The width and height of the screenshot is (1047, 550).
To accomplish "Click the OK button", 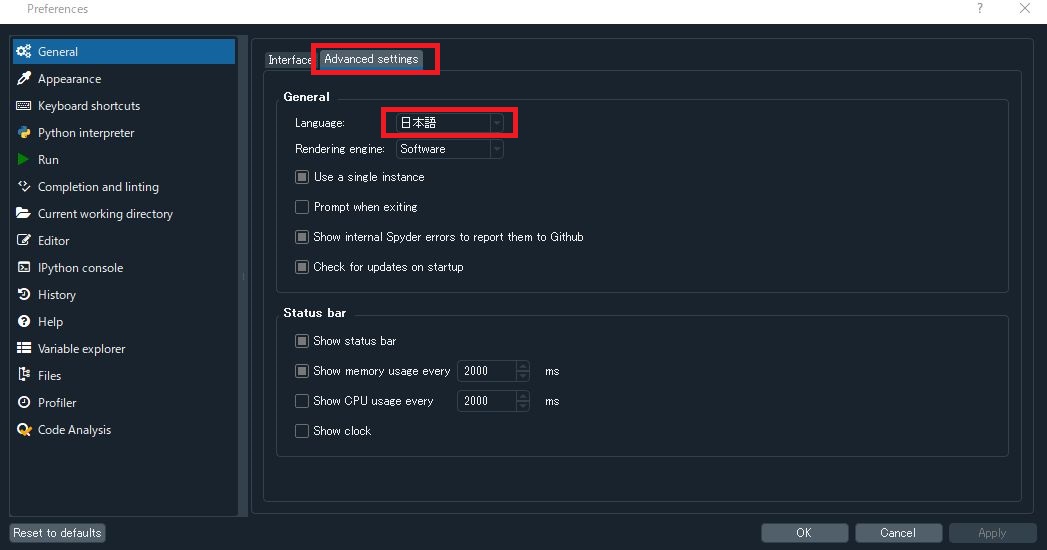I will [805, 533].
